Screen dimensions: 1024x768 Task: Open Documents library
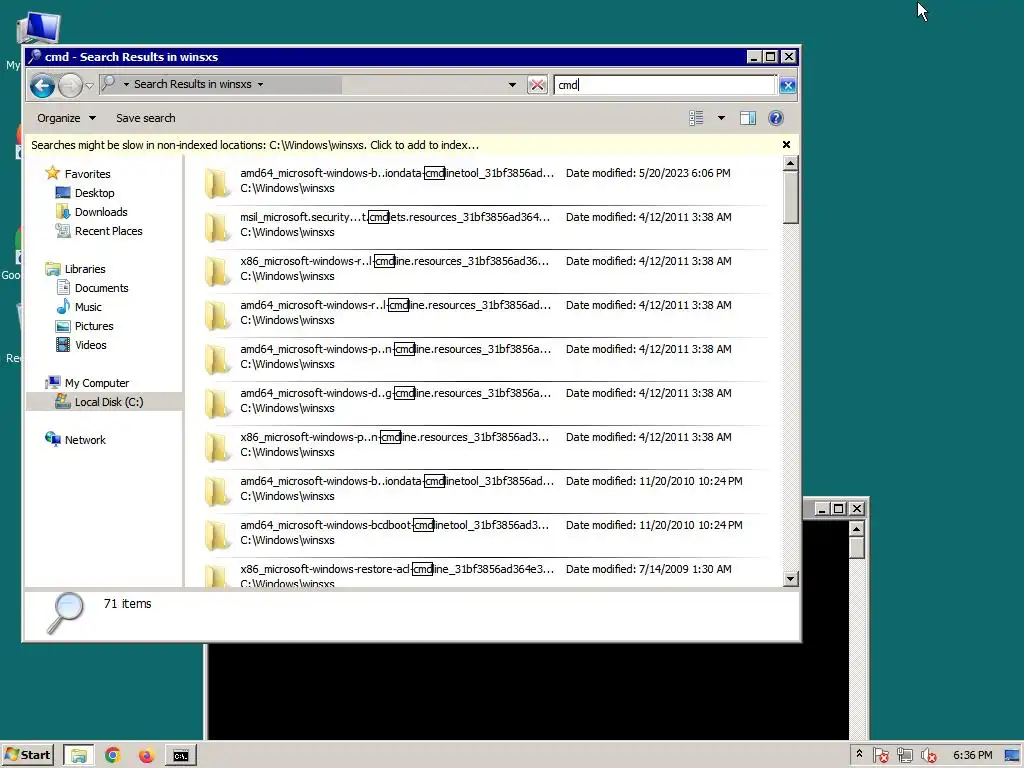coord(101,288)
